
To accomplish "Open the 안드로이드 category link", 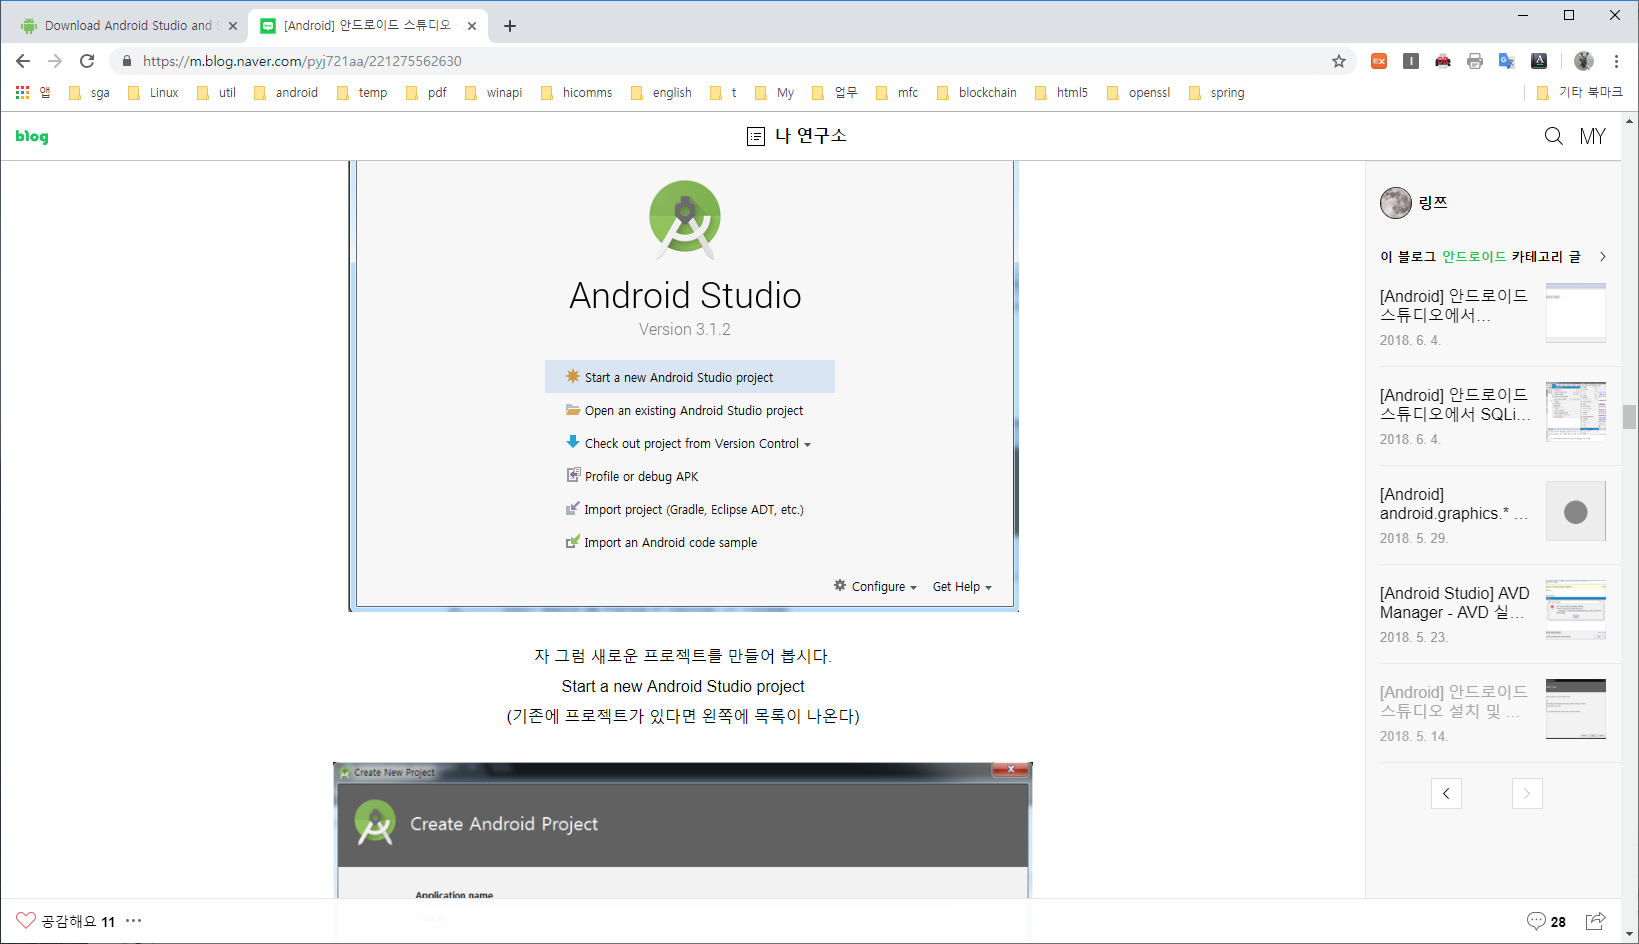I will pos(1474,257).
